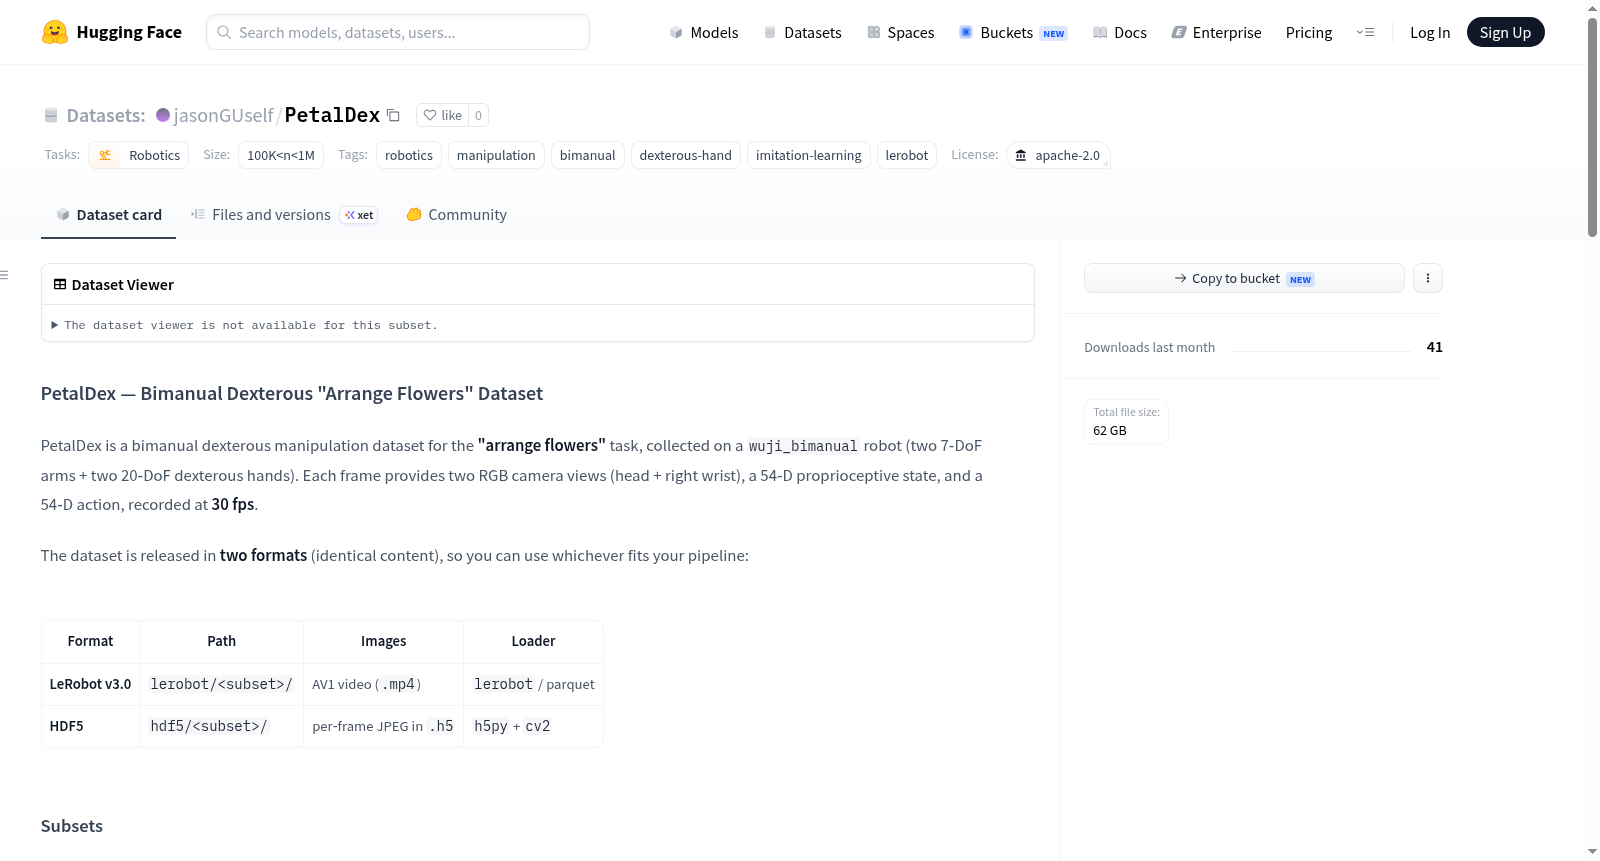Click the Downloads last month value 41
Image resolution: width=1600 pixels, height=861 pixels.
click(x=1435, y=347)
